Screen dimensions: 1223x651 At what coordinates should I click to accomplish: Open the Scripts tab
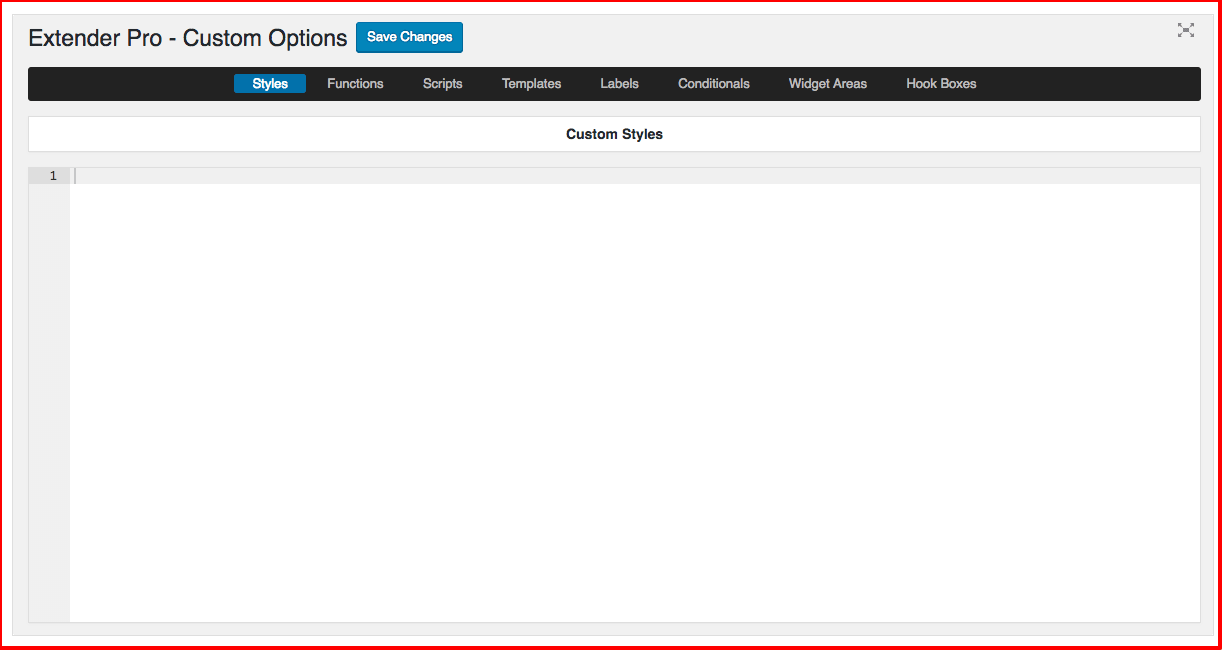pos(442,84)
